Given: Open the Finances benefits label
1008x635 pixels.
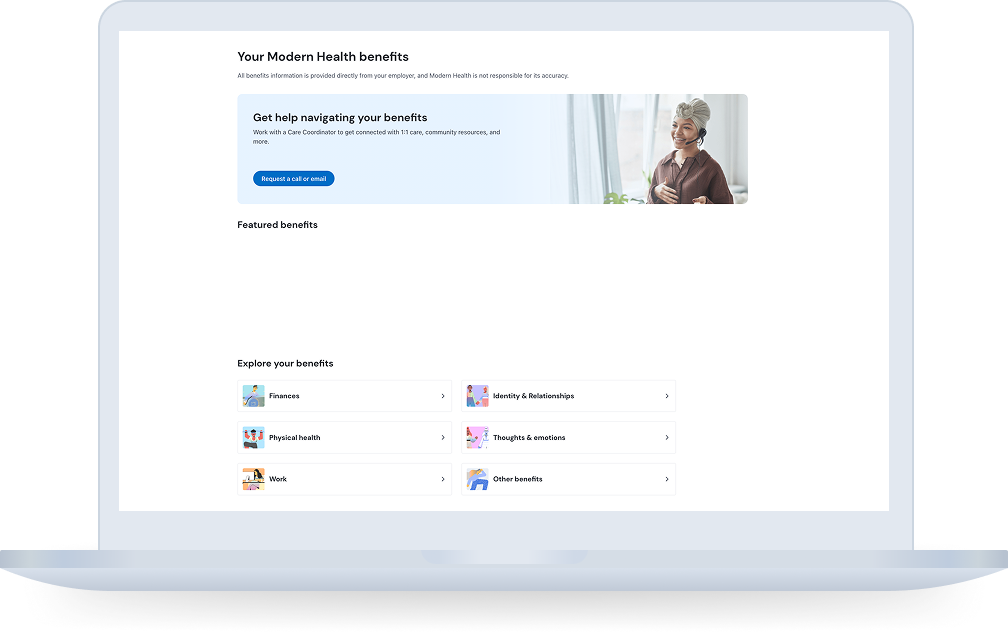Looking at the screenshot, I should [x=284, y=396].
